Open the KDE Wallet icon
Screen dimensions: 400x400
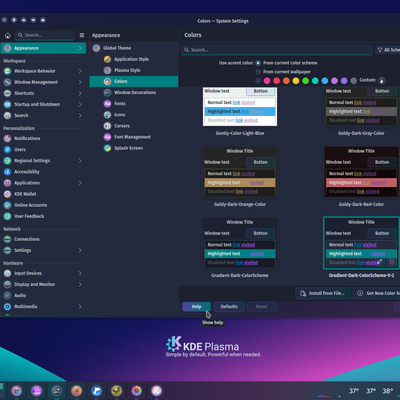coord(7,194)
